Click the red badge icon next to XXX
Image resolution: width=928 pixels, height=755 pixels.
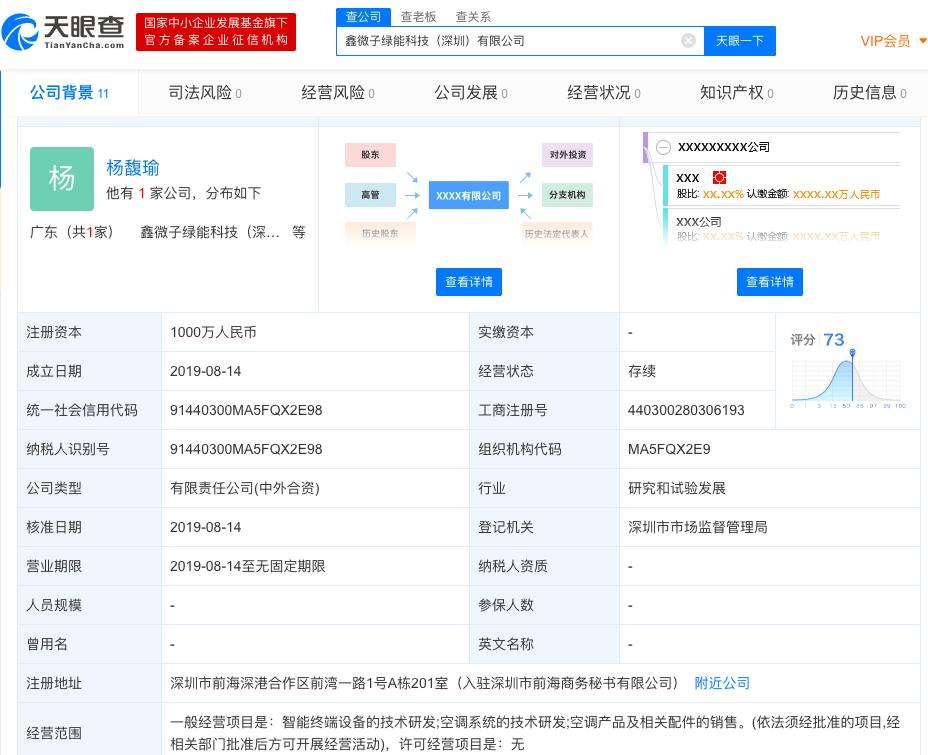point(719,178)
